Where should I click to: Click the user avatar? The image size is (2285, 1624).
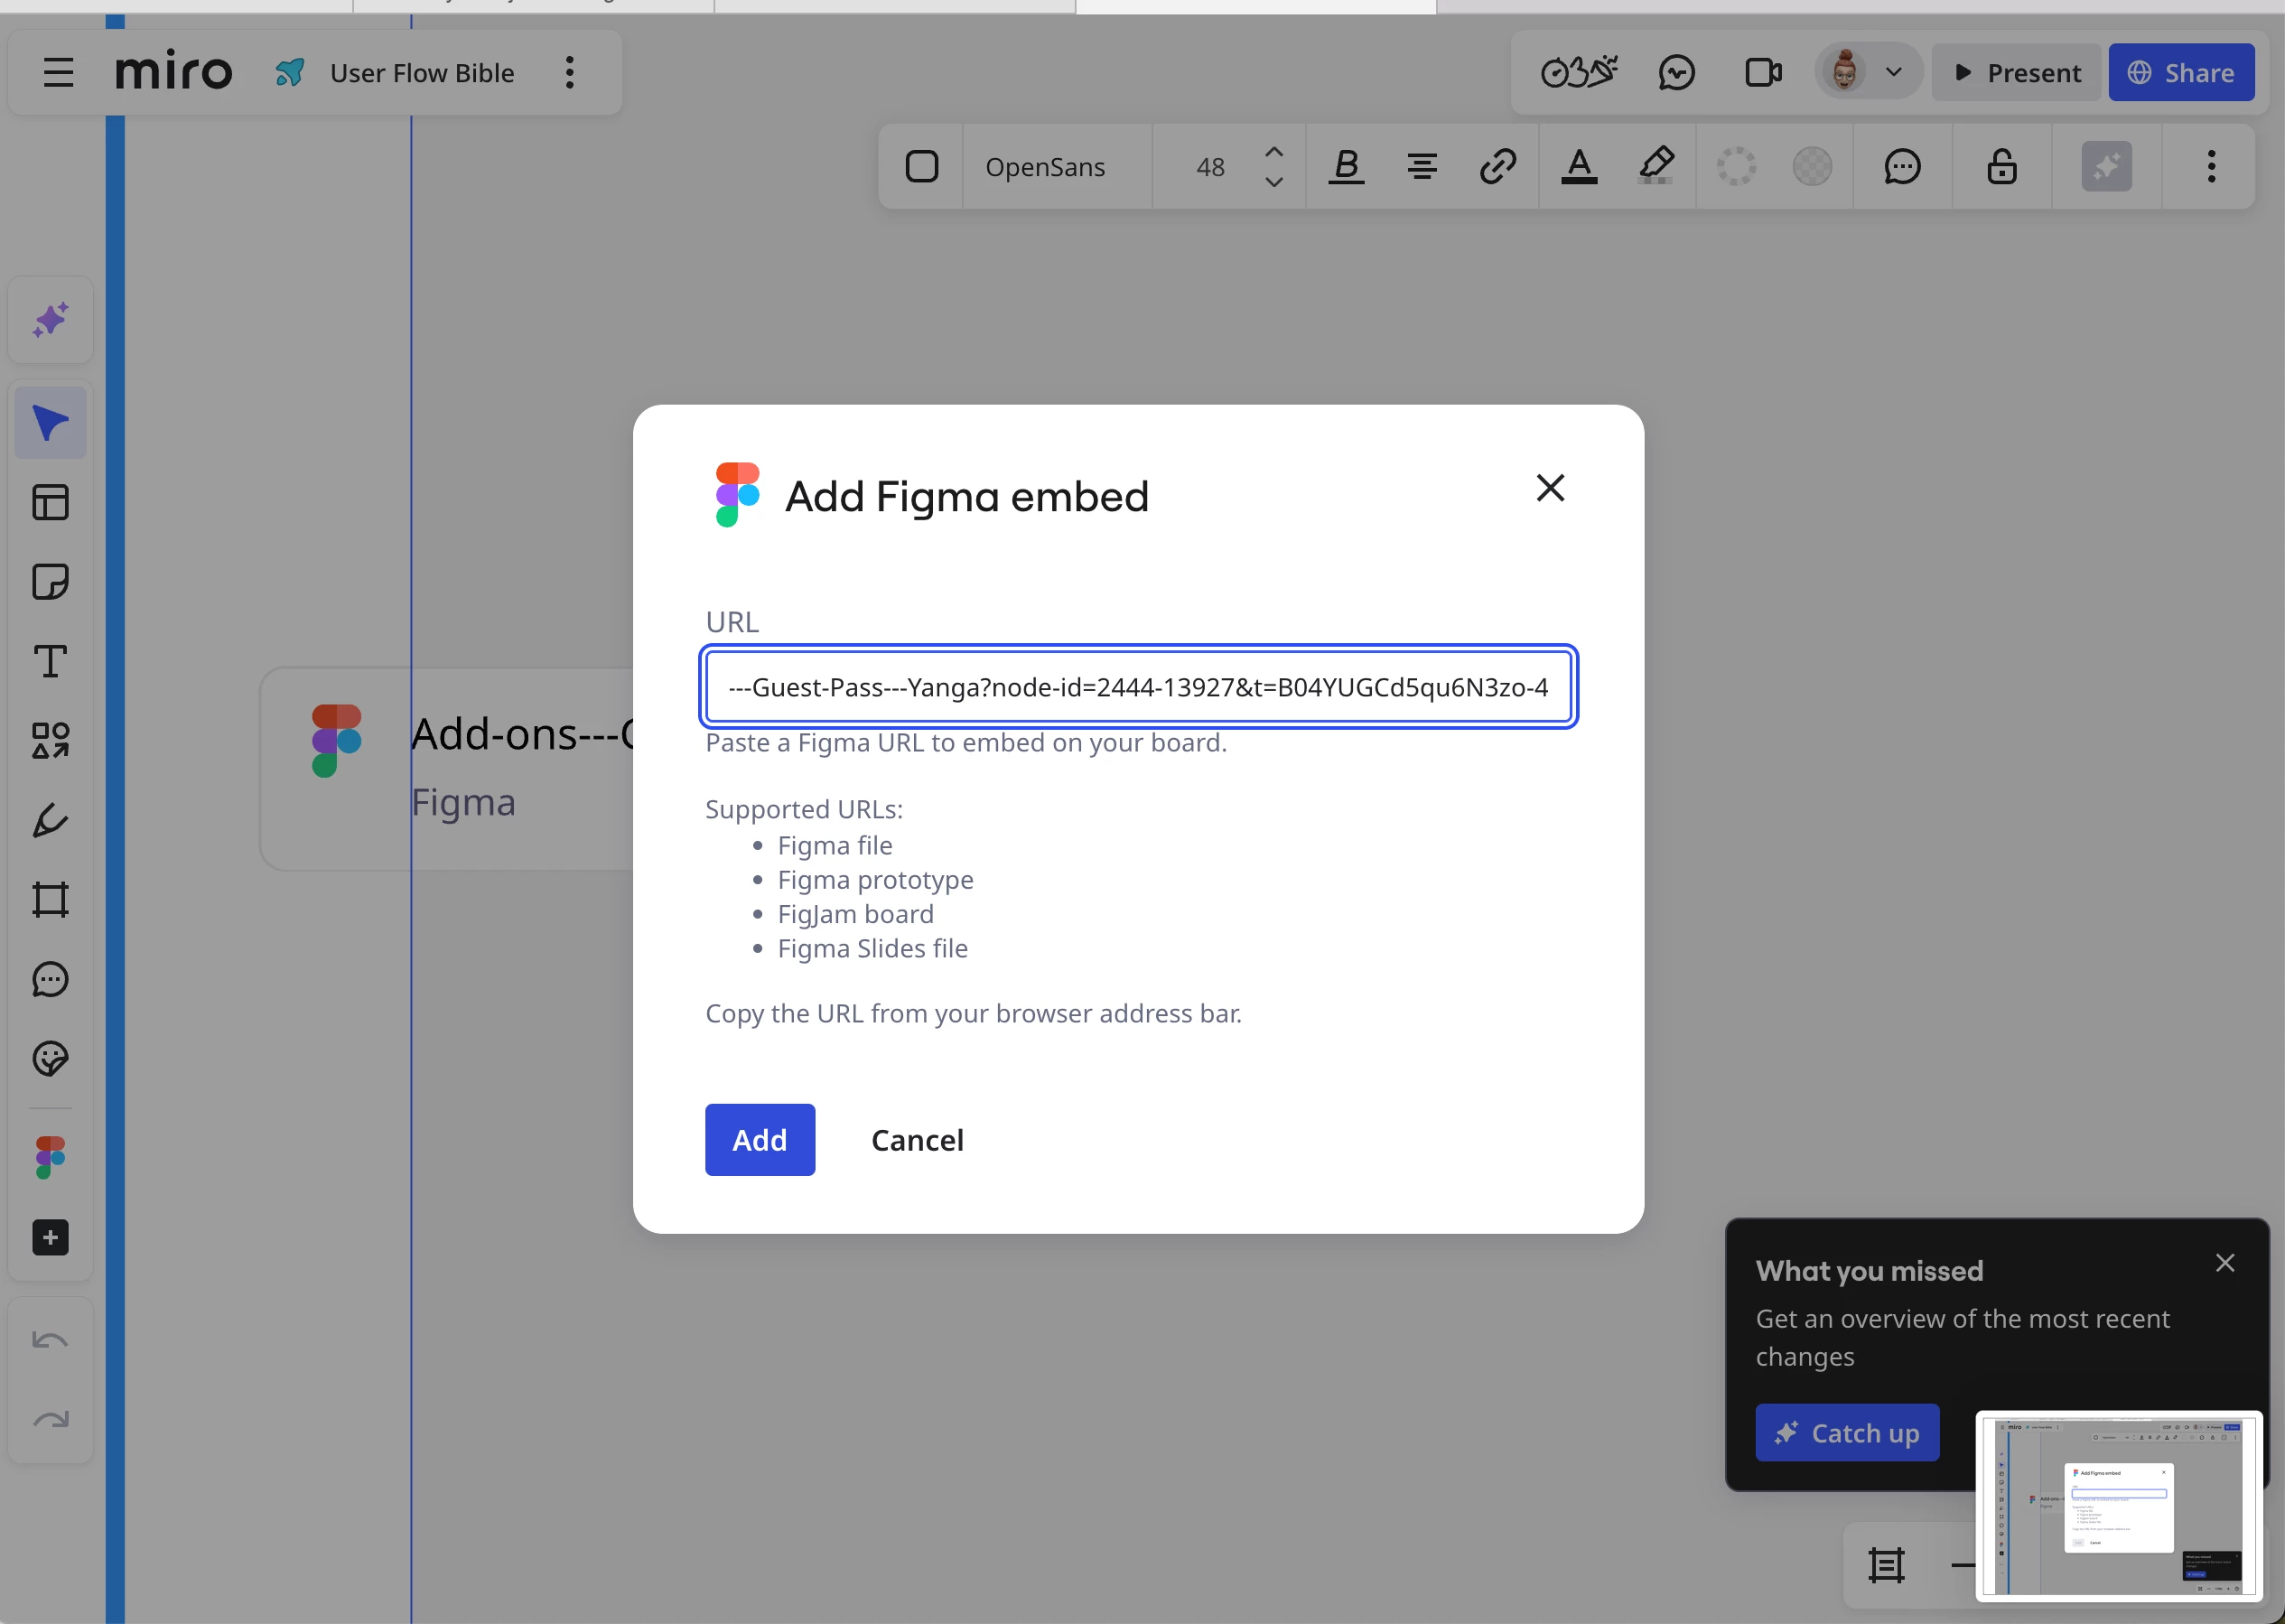[x=1845, y=72]
